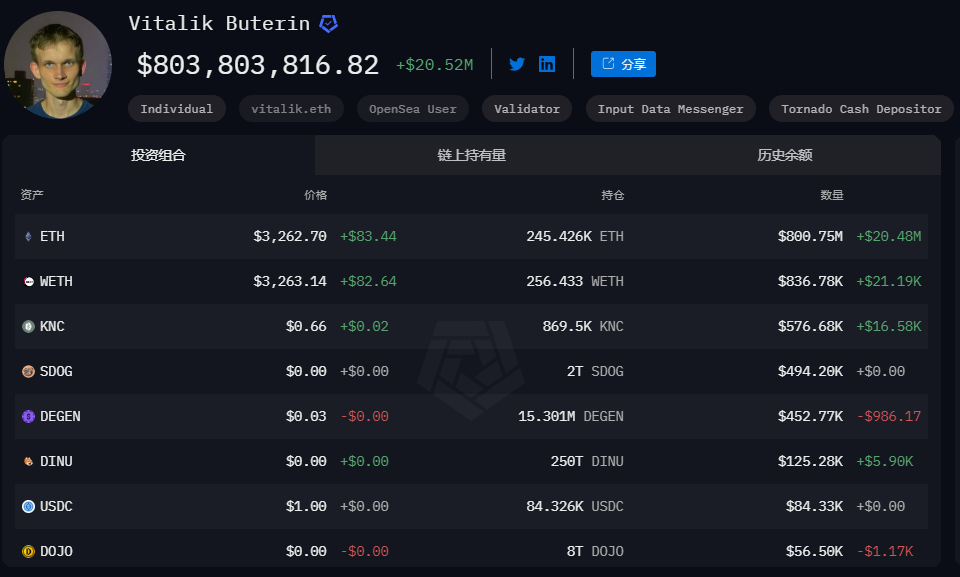The image size is (960, 577).
Task: Click Vitalik Buterin's profile photo
Action: click(58, 65)
